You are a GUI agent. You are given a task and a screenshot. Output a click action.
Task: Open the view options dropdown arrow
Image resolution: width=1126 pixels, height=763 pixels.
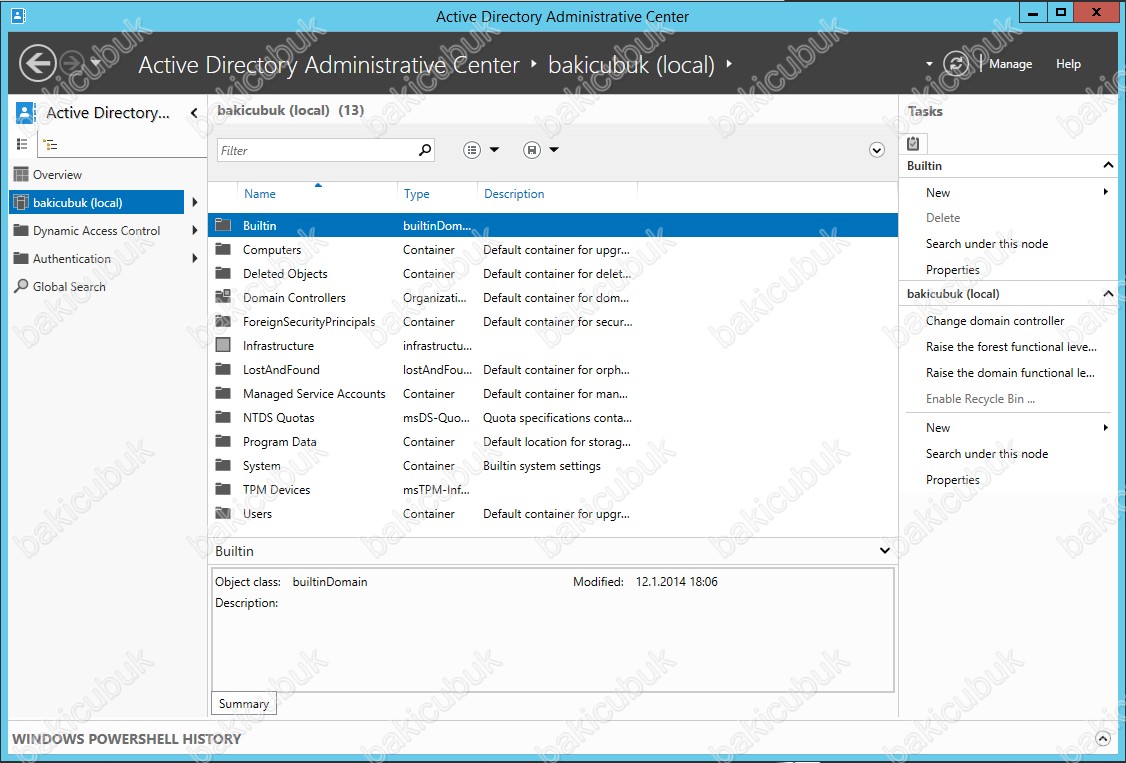(x=494, y=150)
